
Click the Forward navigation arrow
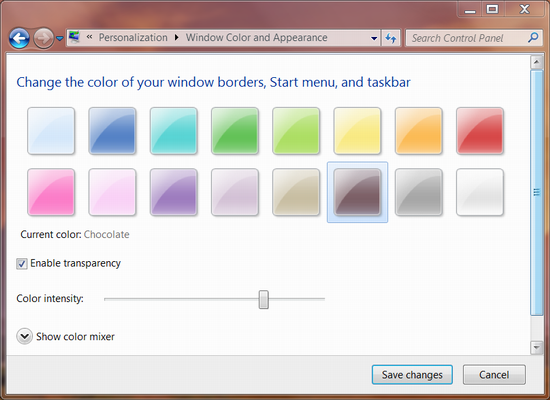[43, 38]
